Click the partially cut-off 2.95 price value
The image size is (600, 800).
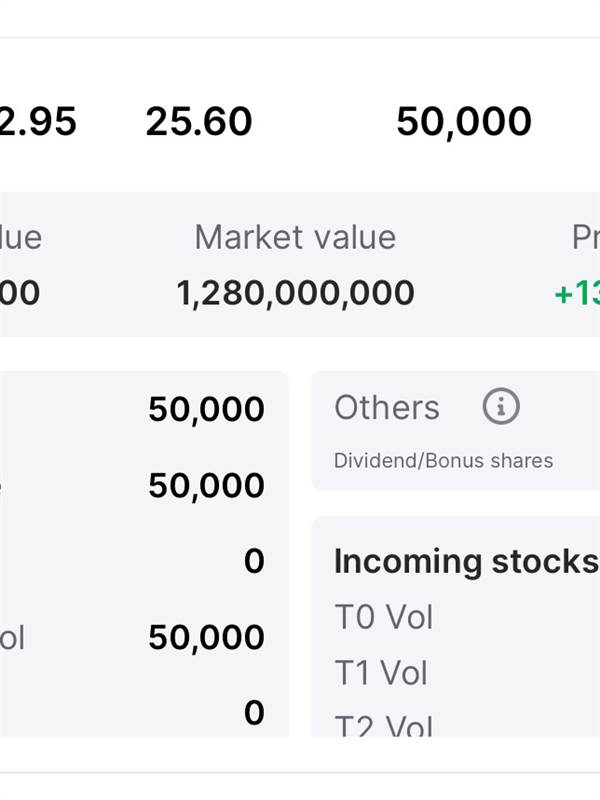38,121
